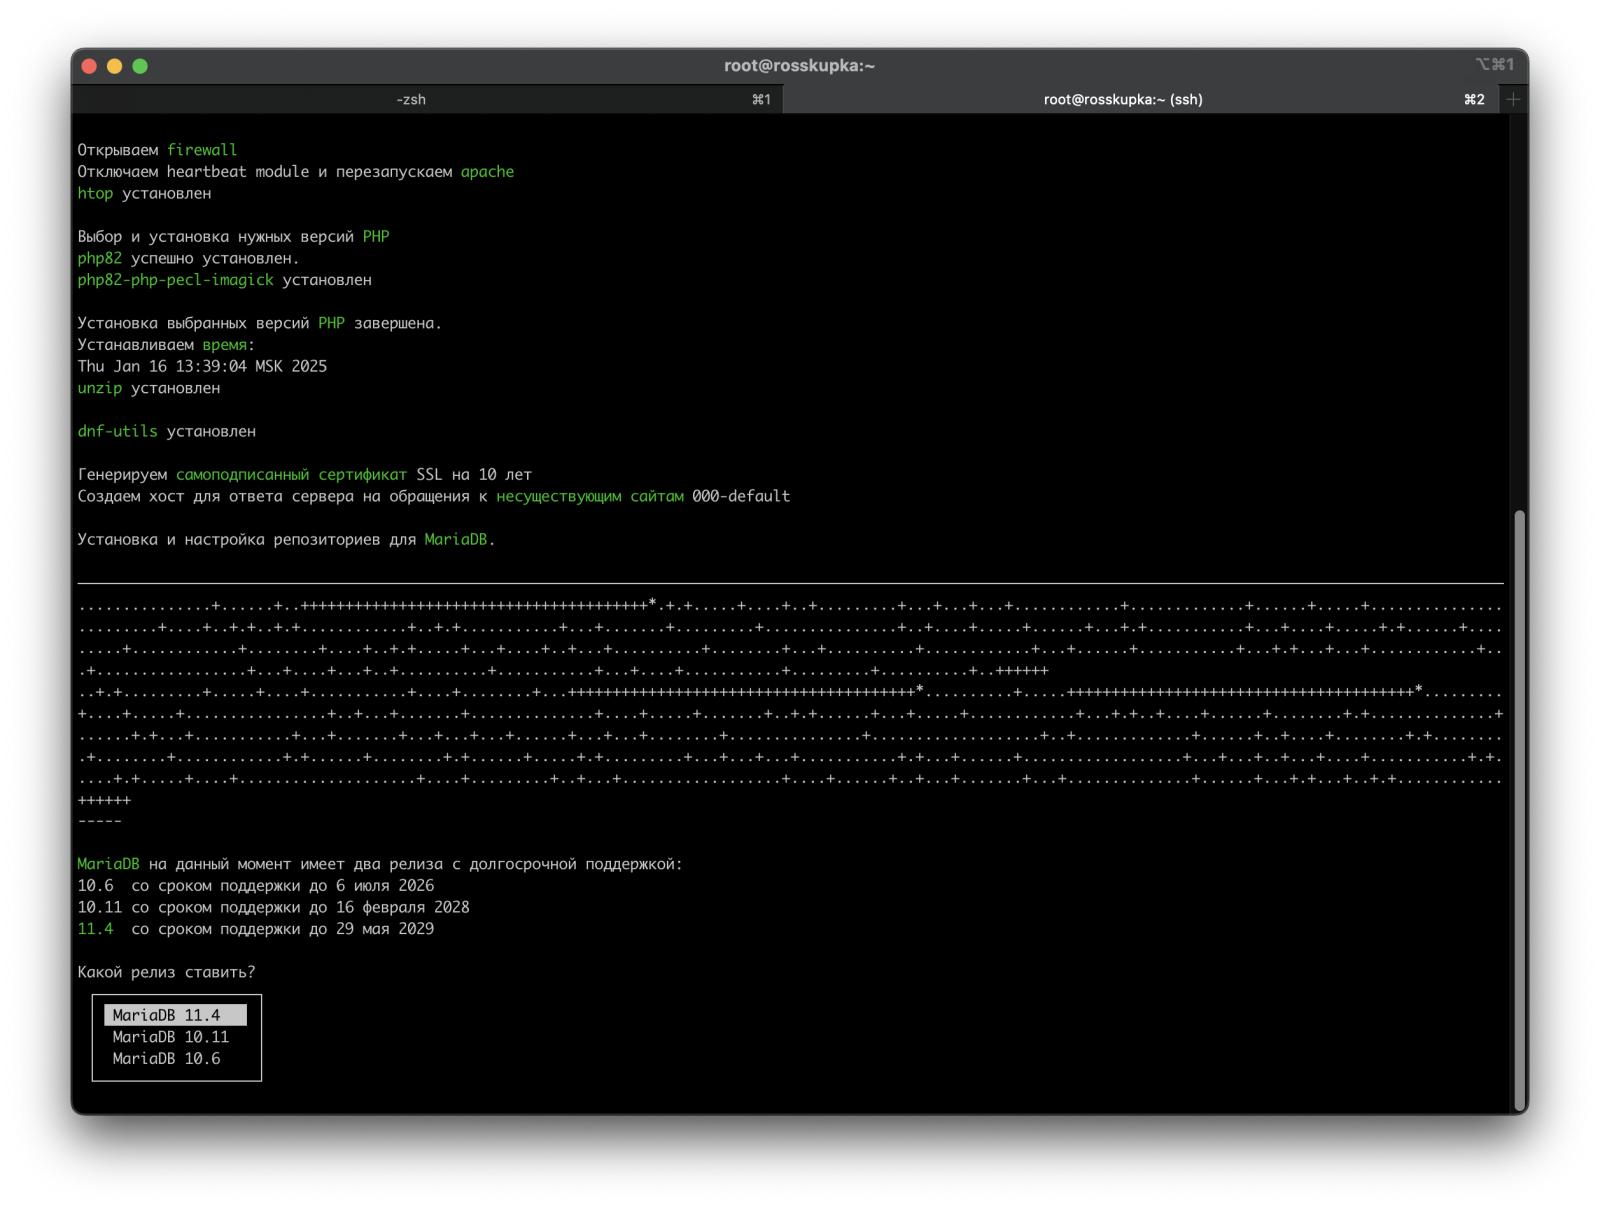
Task: Click the green 11.4 support line
Action: [x=256, y=929]
